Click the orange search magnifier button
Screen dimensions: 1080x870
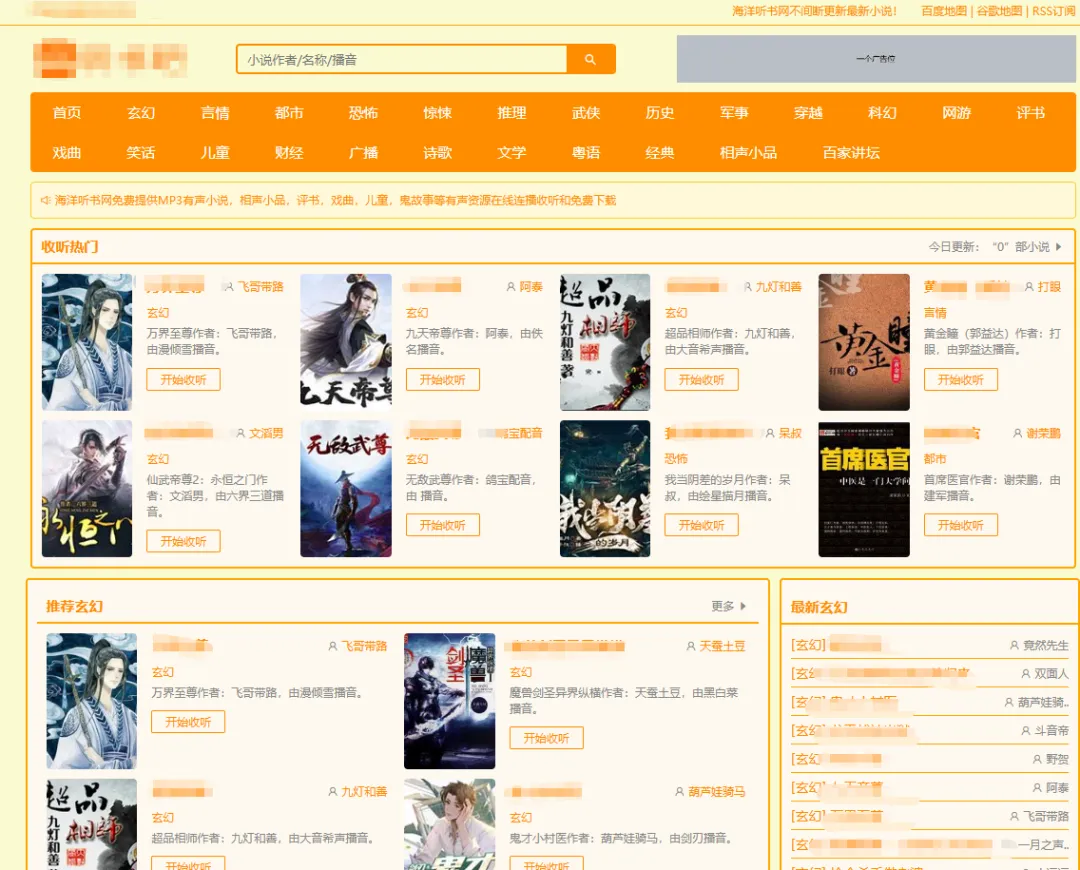pyautogui.click(x=590, y=60)
